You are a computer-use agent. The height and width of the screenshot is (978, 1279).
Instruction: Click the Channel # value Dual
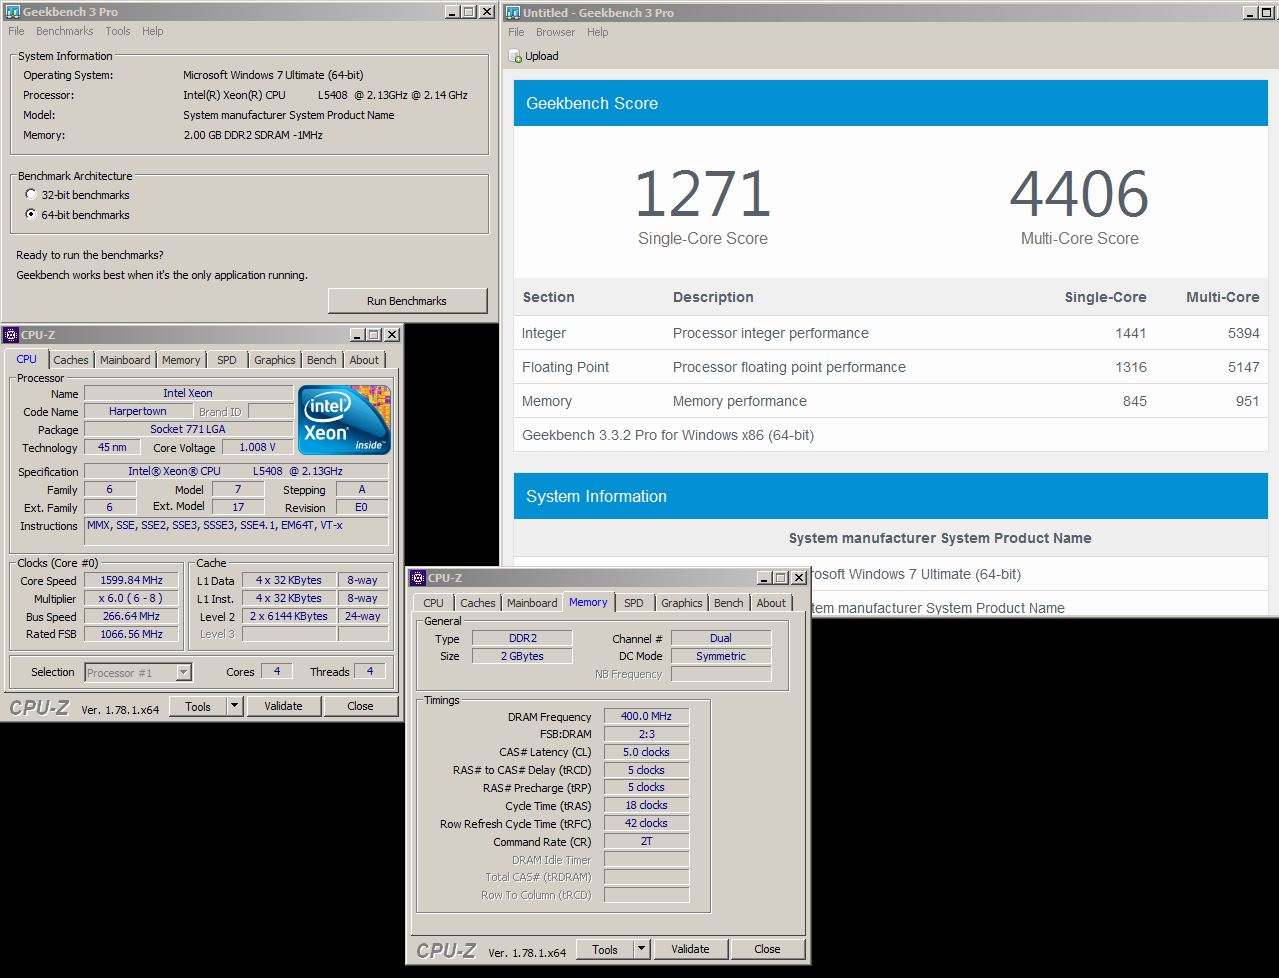point(721,638)
